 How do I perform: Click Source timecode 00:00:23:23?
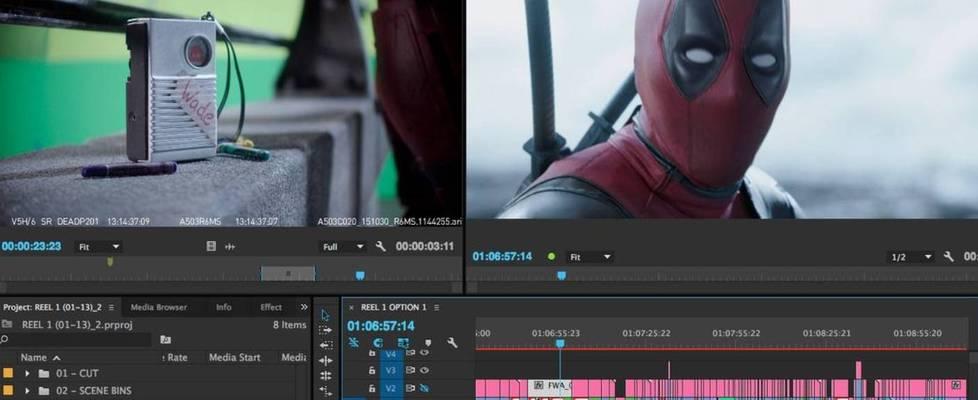coord(31,246)
